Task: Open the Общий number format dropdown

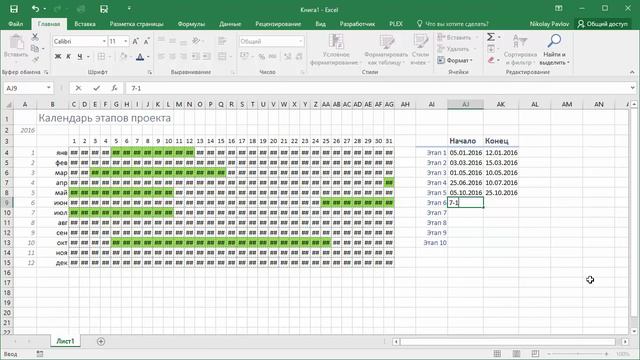Action: click(x=301, y=41)
